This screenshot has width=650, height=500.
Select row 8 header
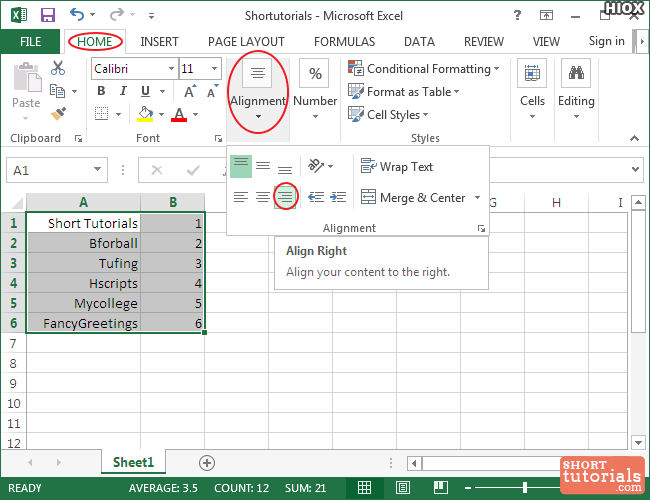click(13, 363)
